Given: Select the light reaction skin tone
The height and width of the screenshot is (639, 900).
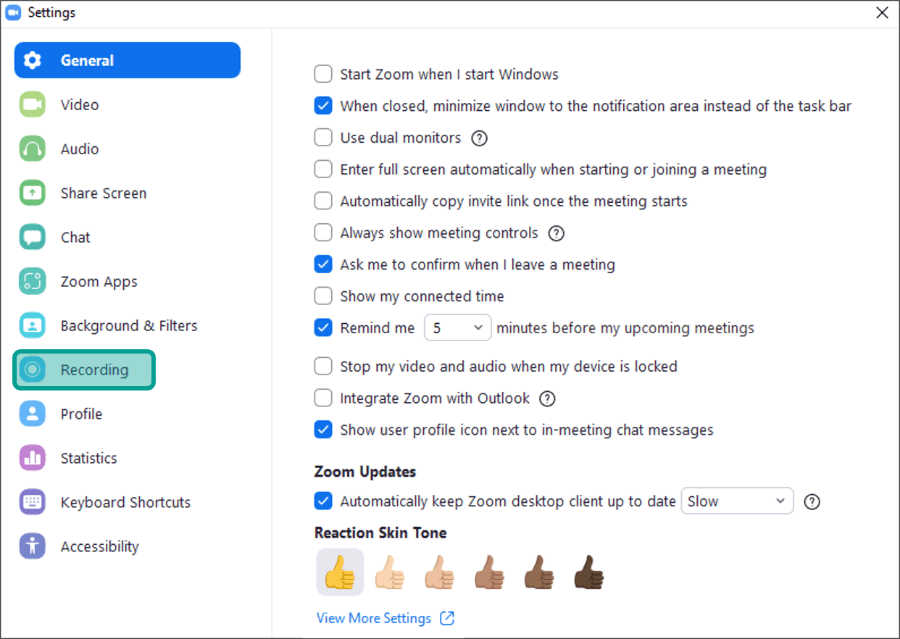Looking at the screenshot, I should 390,572.
